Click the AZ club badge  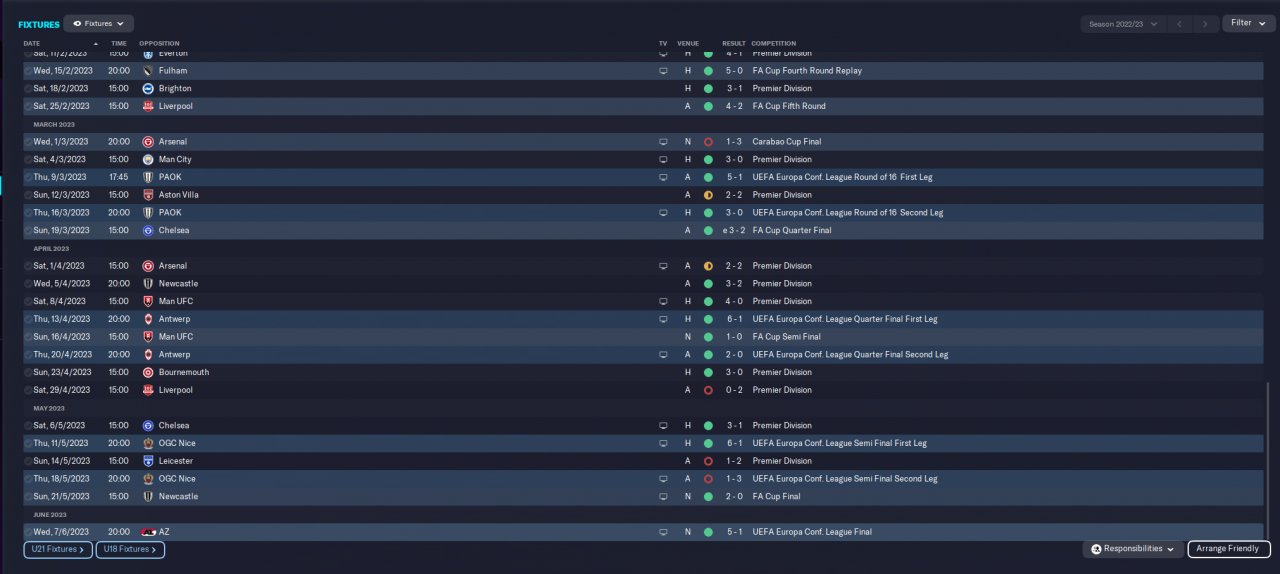pyautogui.click(x=148, y=532)
